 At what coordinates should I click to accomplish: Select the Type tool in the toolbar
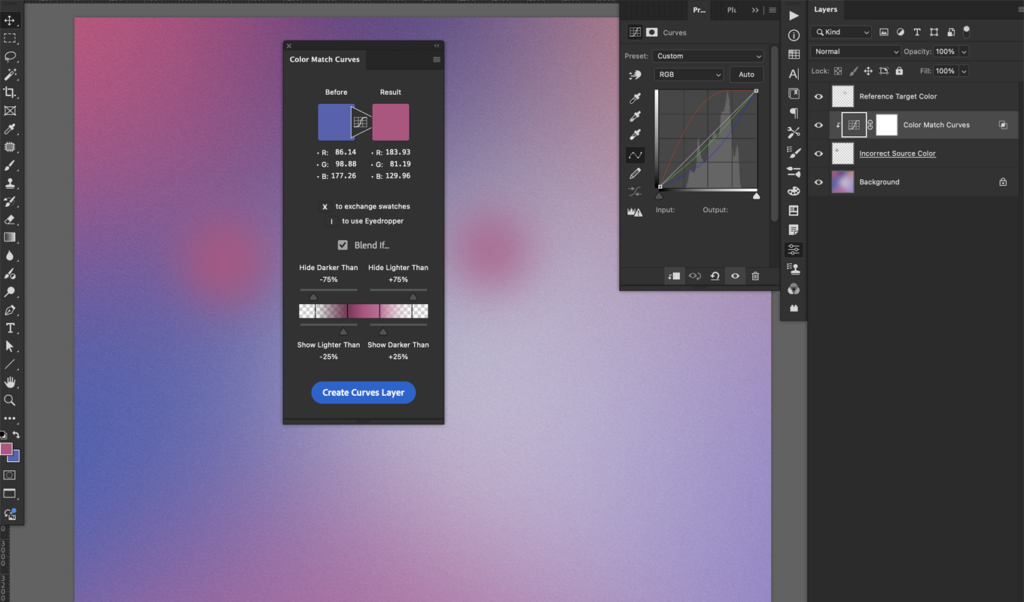(10, 328)
